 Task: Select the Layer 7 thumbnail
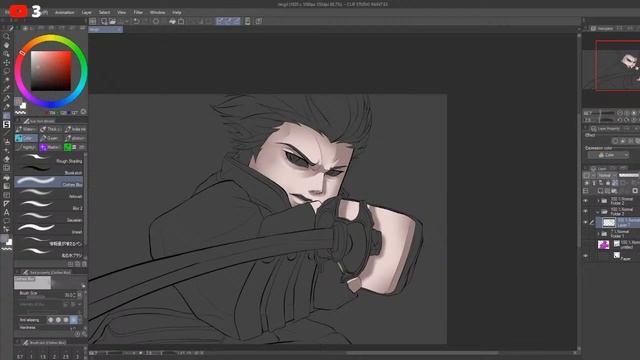tap(609, 222)
